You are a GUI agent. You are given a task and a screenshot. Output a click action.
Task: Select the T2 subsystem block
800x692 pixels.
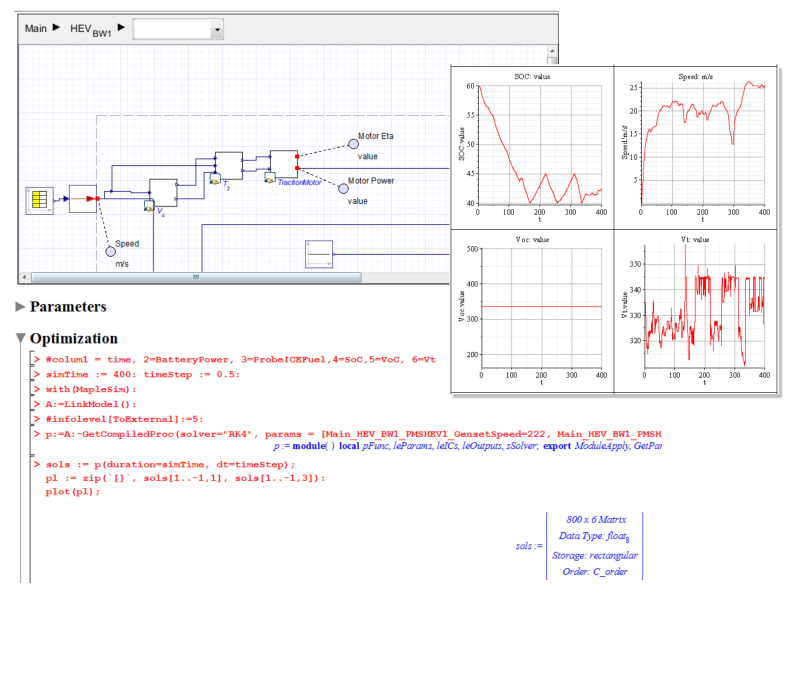point(229,167)
